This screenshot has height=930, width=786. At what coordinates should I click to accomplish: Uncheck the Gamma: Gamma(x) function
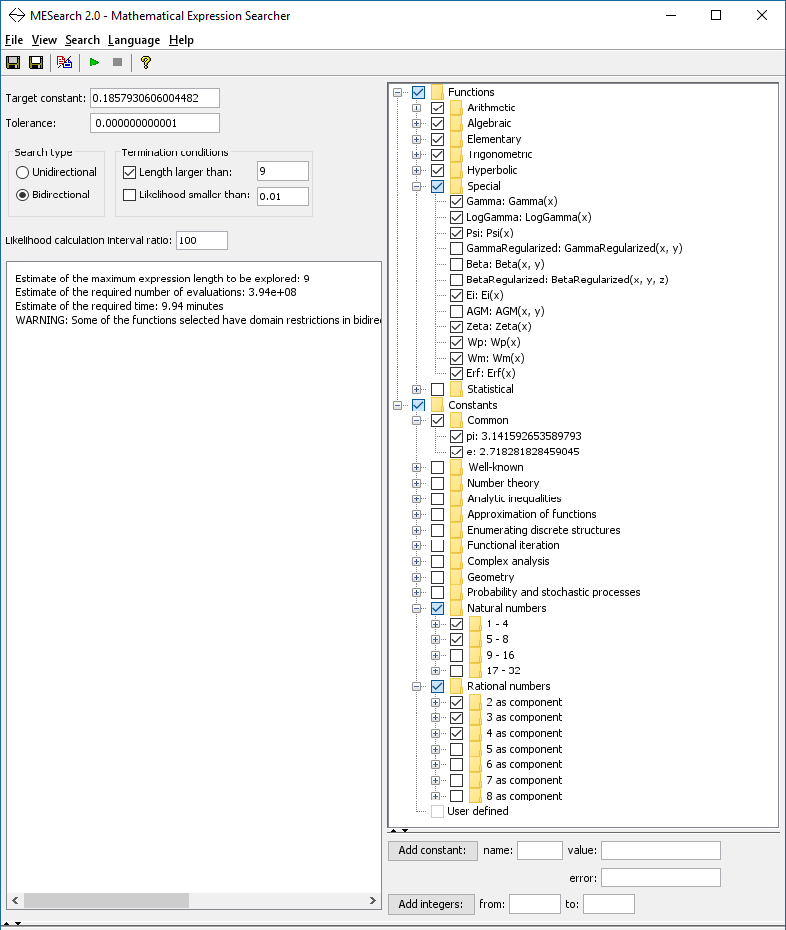tap(457, 202)
